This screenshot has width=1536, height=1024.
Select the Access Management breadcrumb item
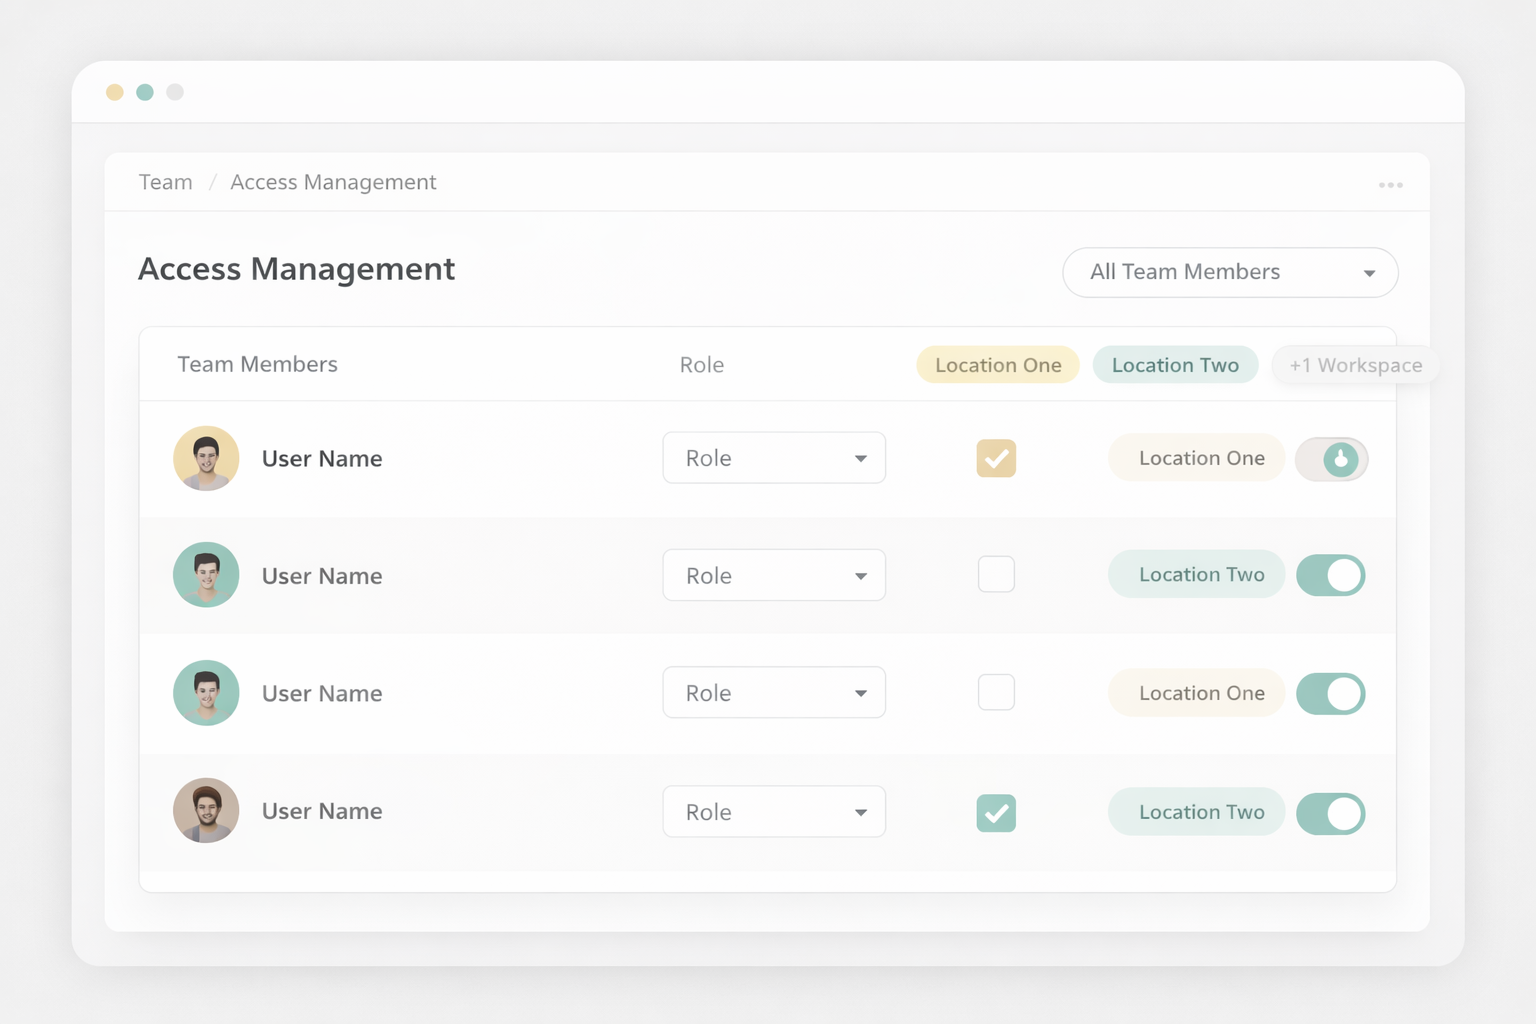[x=333, y=182]
